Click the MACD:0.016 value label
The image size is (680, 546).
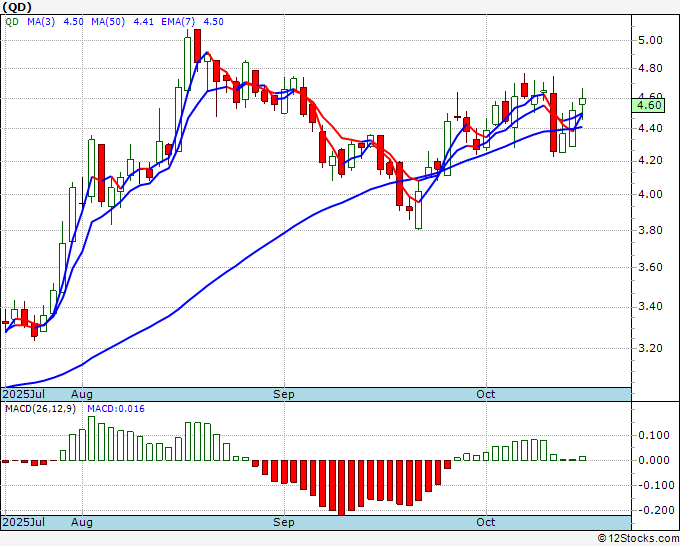tap(116, 409)
